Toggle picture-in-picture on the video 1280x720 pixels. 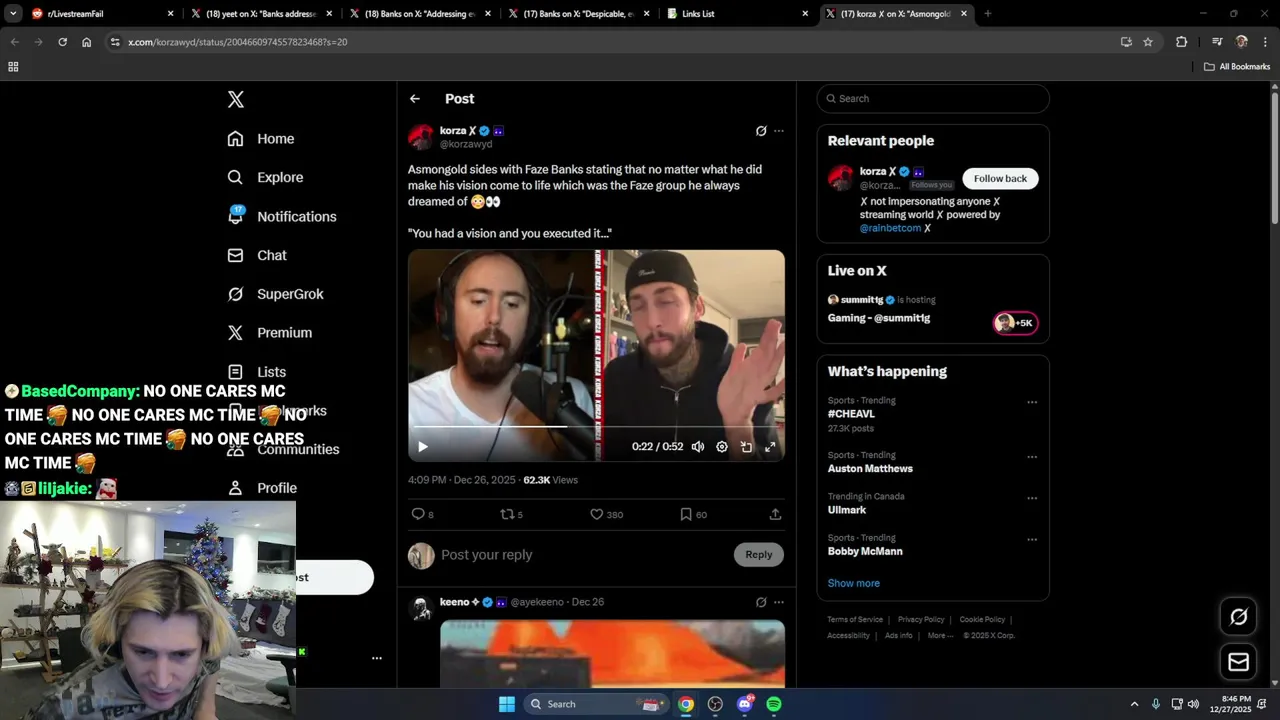coord(746,447)
